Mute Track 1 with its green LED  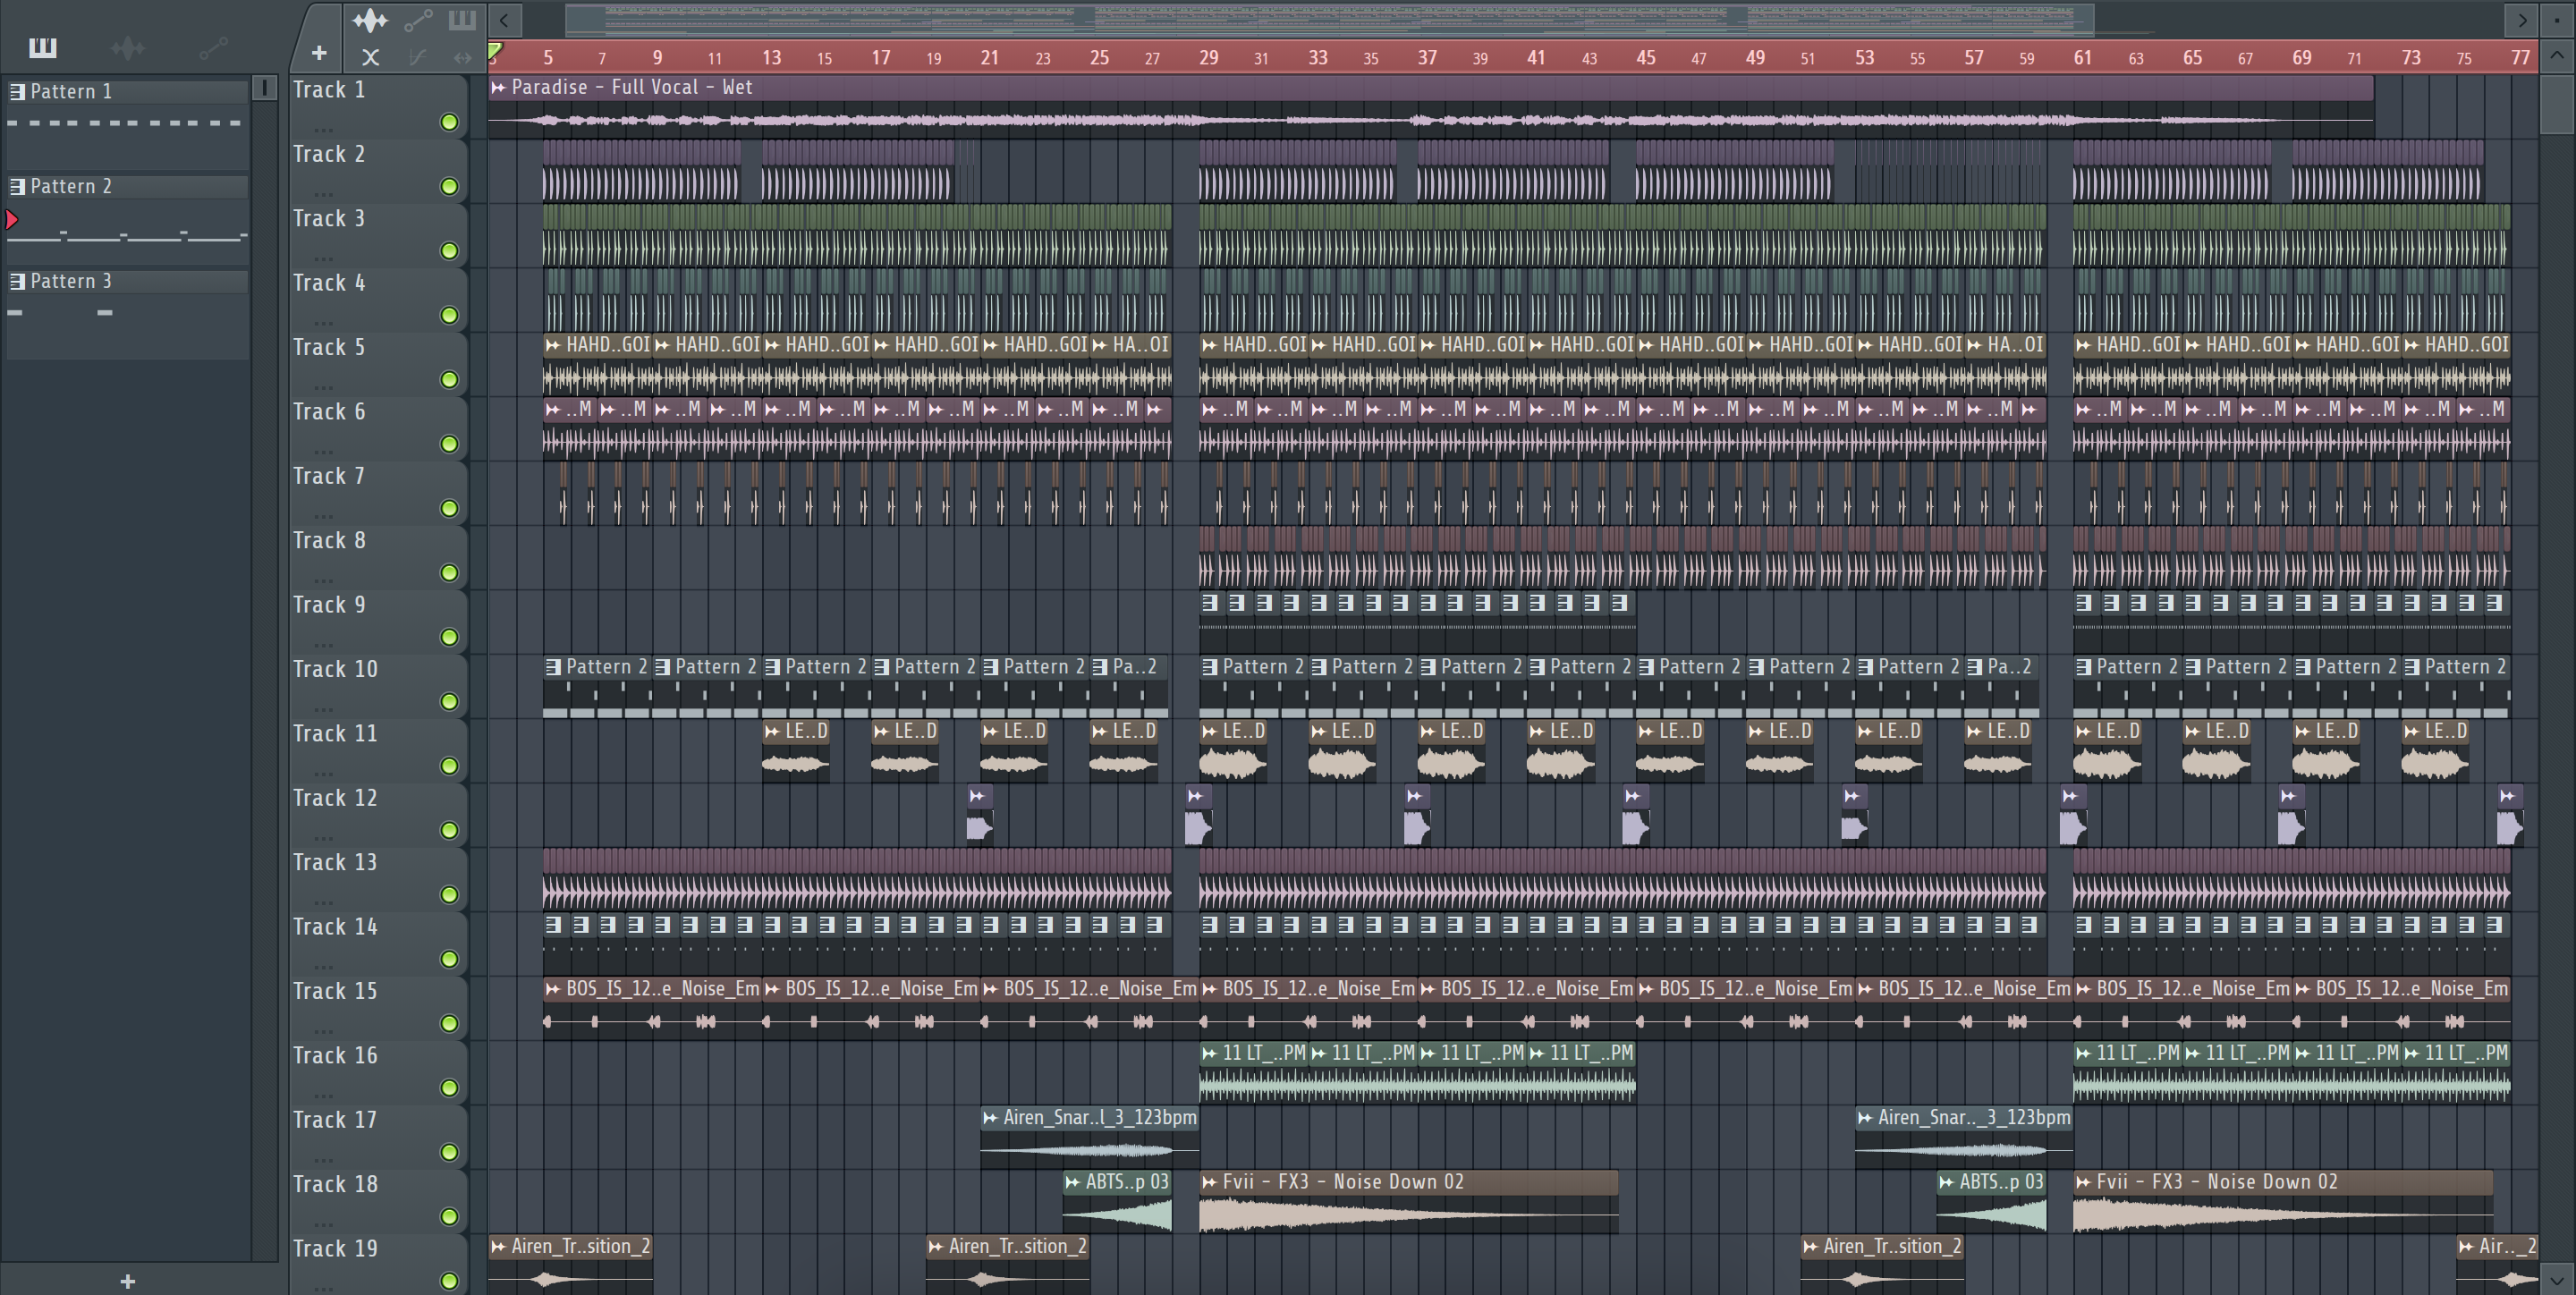click(x=449, y=122)
